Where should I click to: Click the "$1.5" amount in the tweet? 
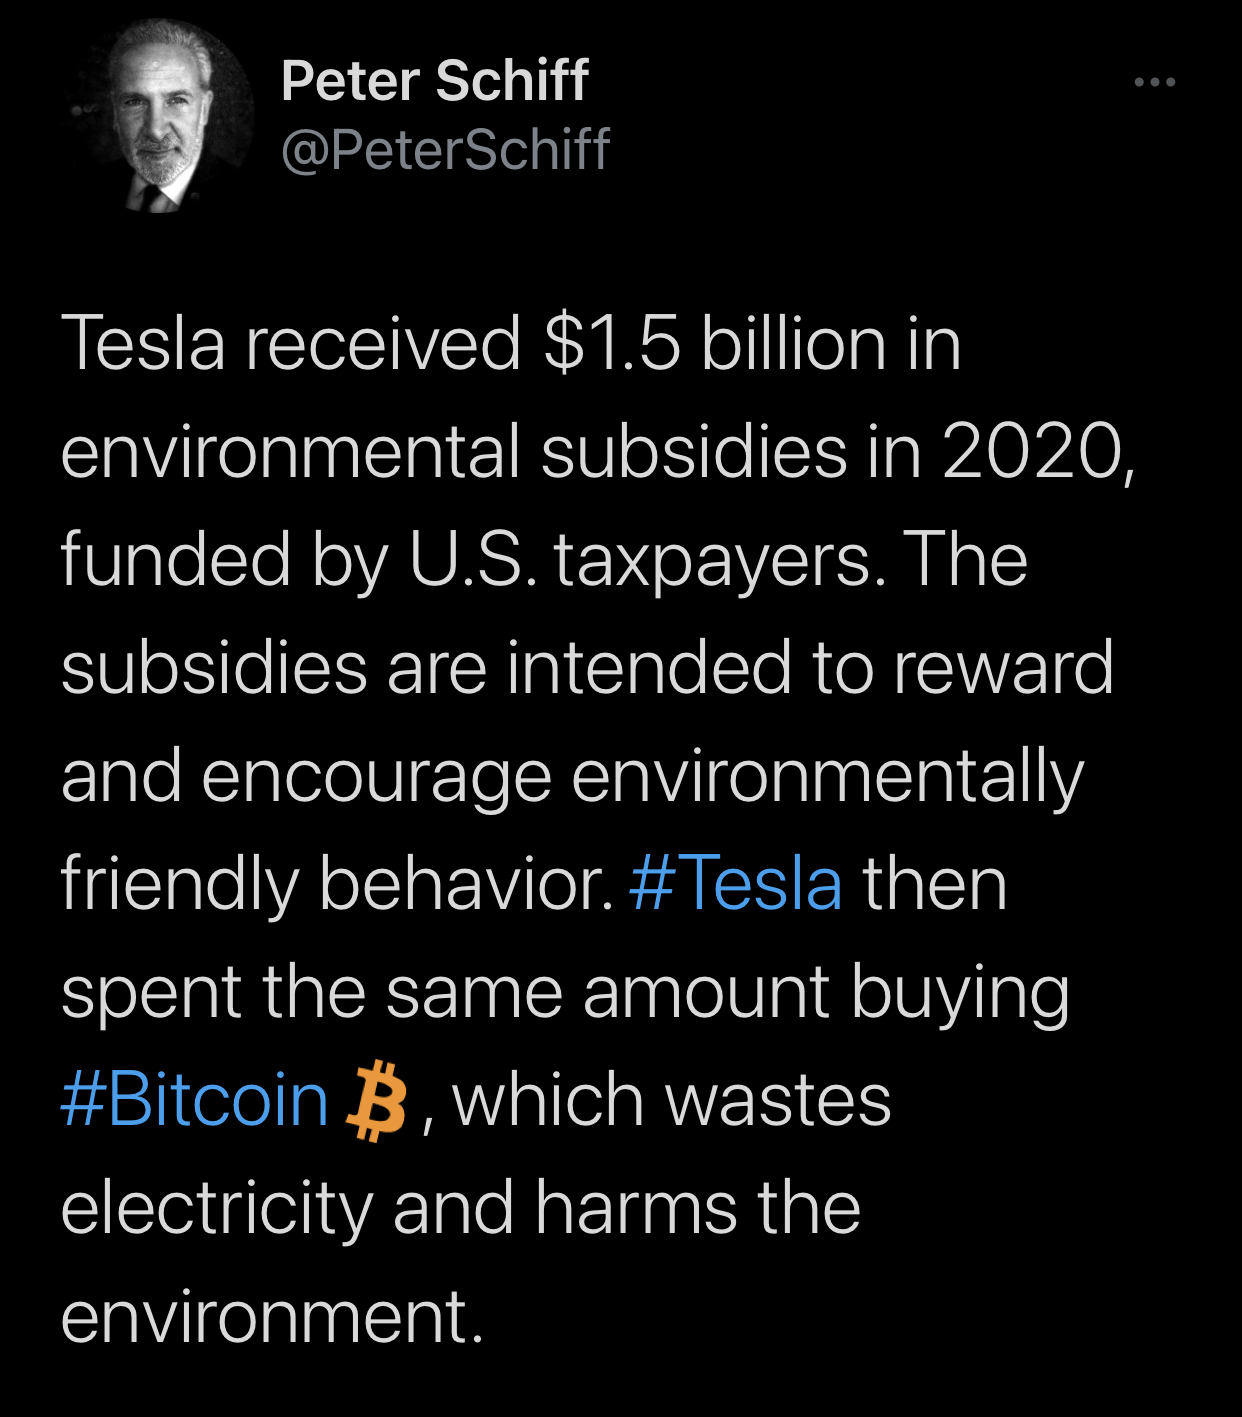[x=613, y=343]
